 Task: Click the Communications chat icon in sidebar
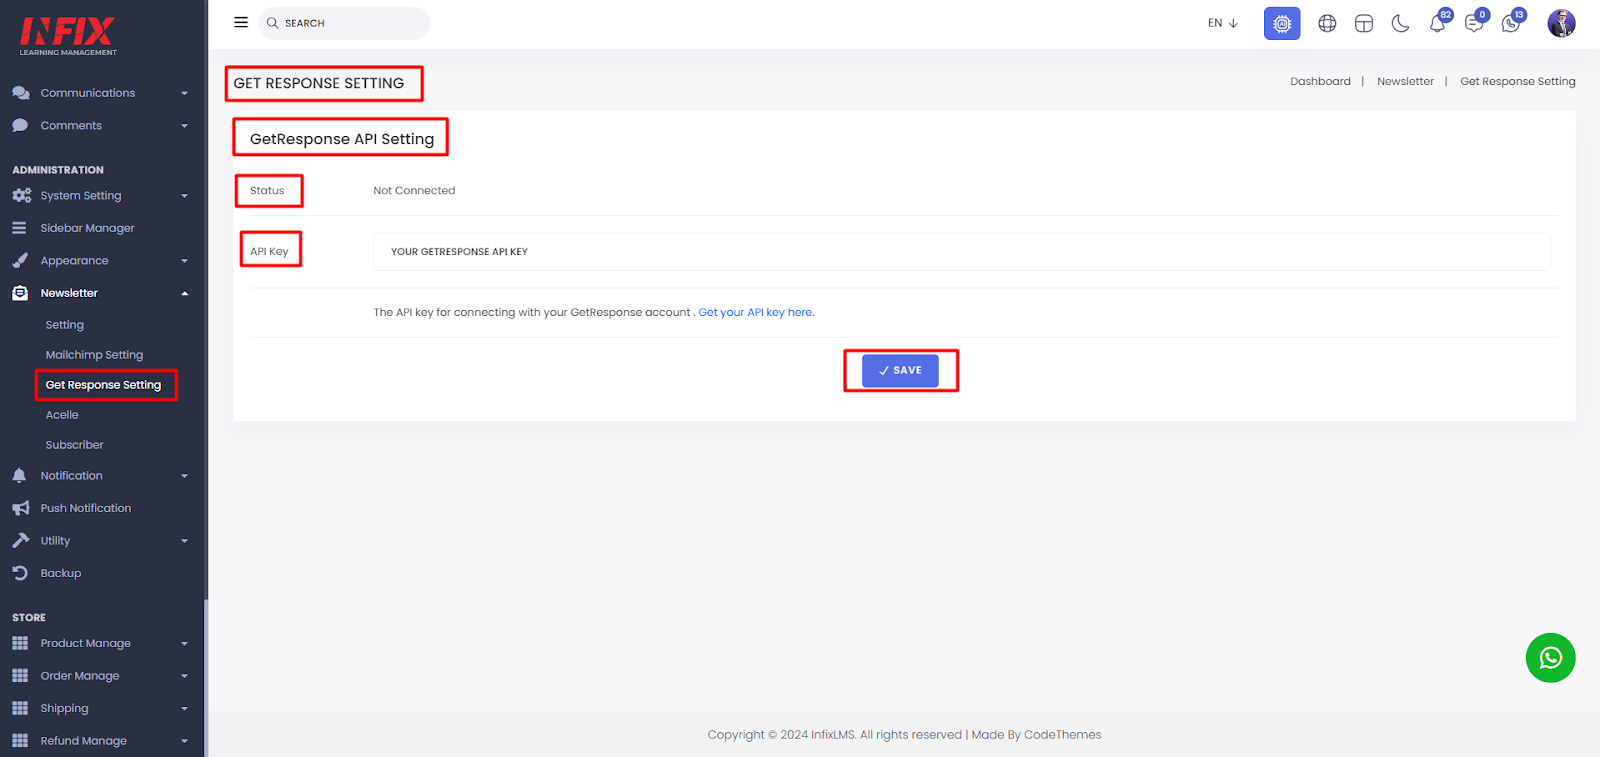click(x=20, y=93)
